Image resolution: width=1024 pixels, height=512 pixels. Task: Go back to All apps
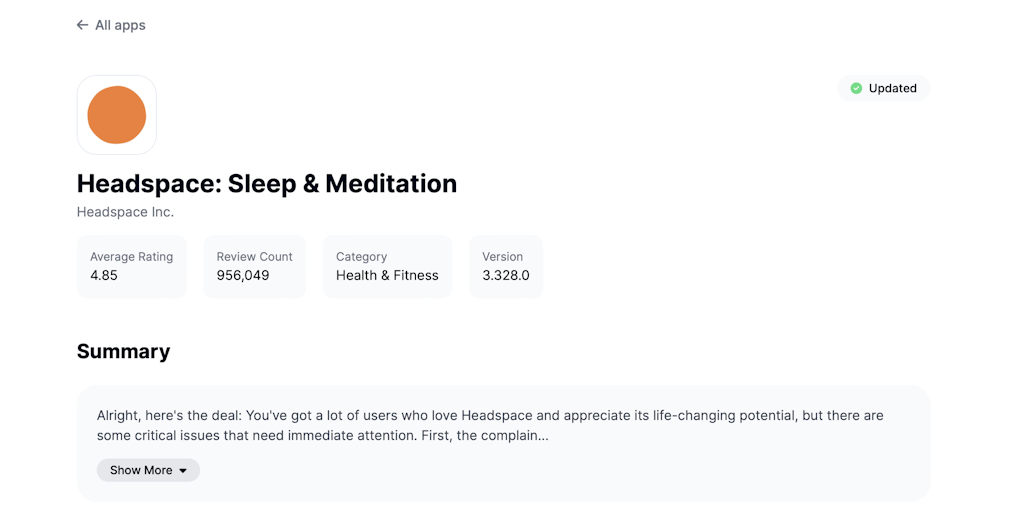[120, 25]
